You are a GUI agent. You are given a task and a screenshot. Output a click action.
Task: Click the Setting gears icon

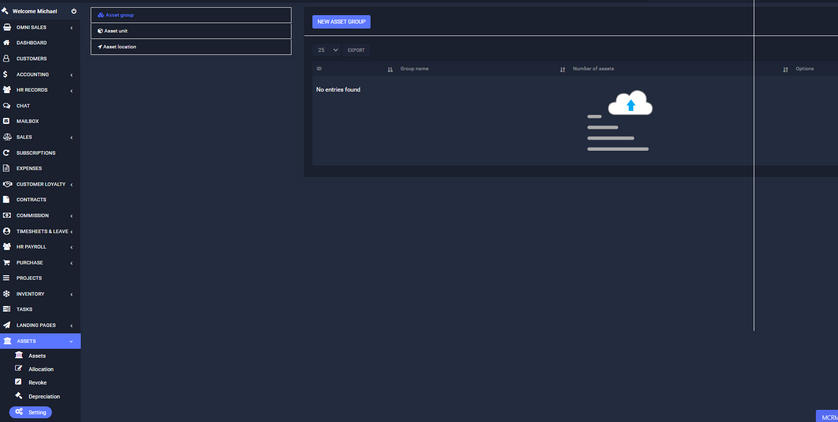pos(19,412)
